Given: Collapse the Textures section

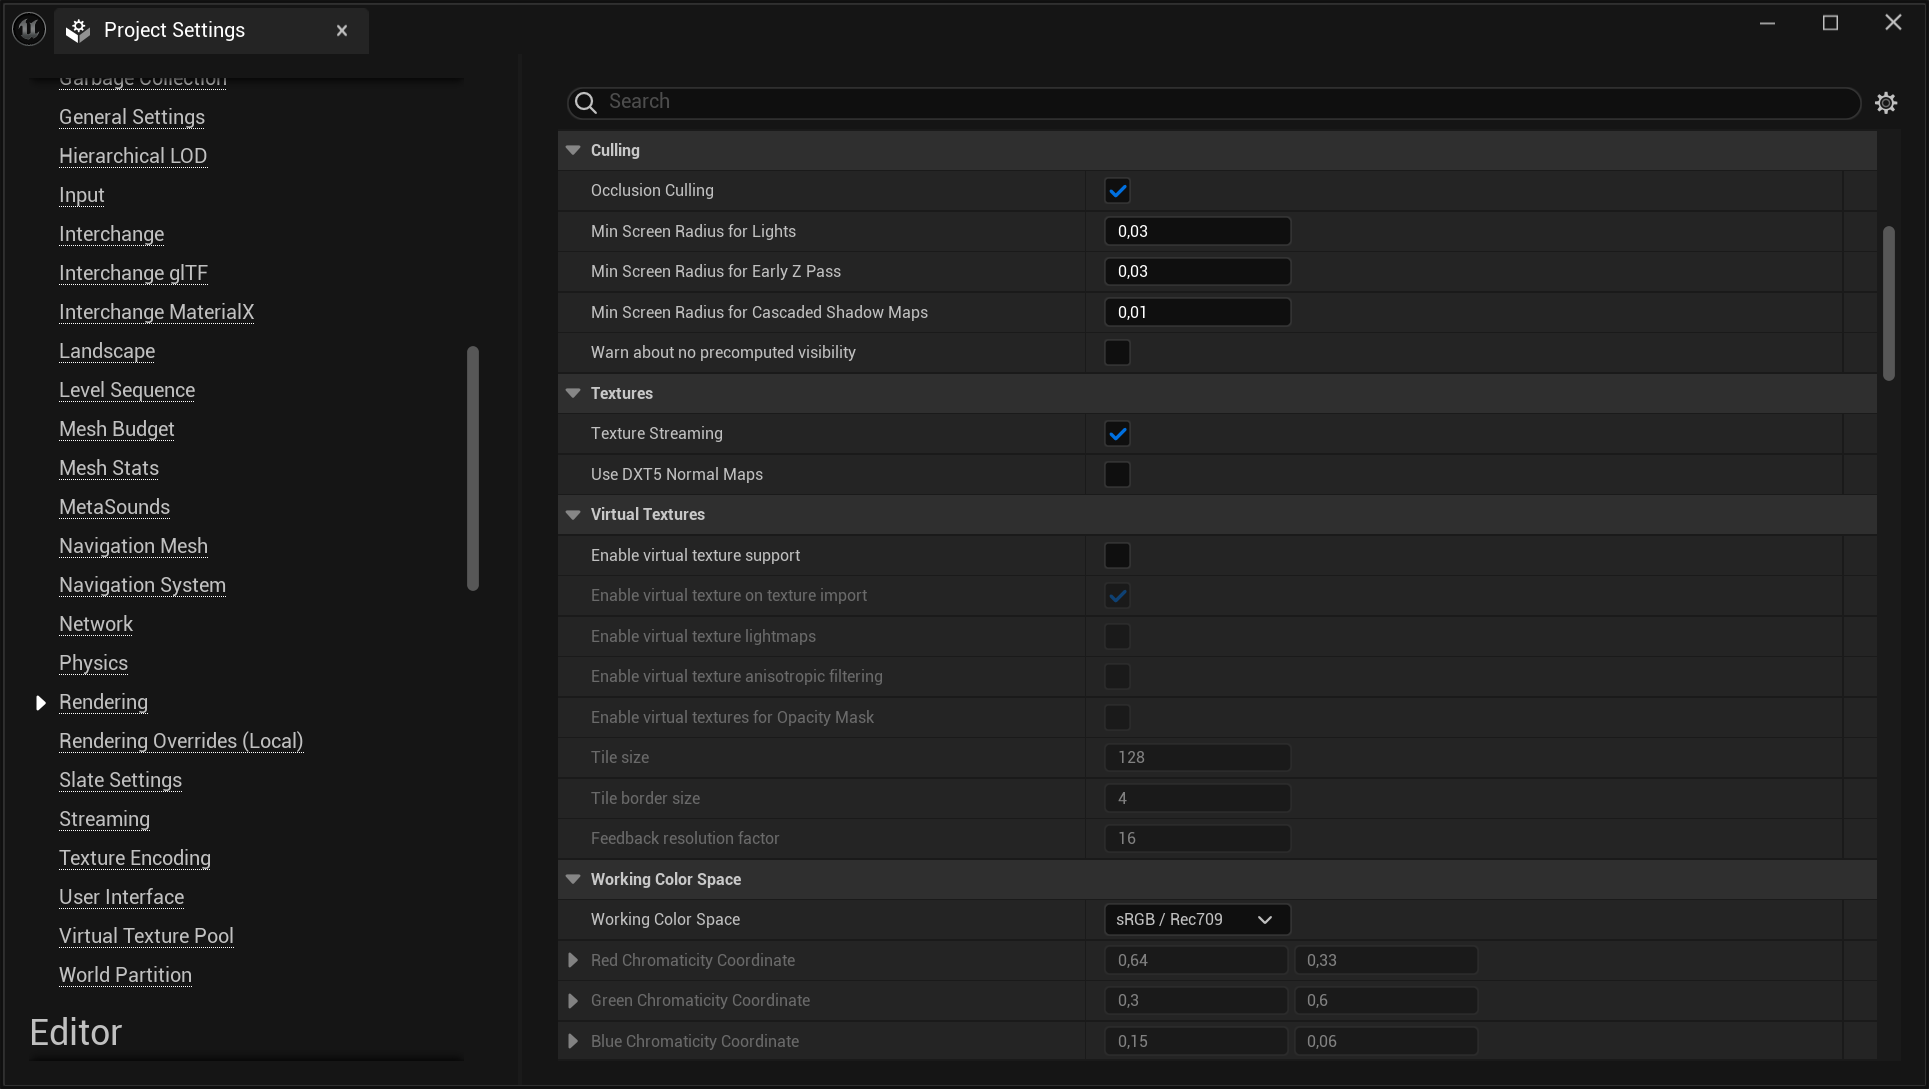Looking at the screenshot, I should click(572, 392).
